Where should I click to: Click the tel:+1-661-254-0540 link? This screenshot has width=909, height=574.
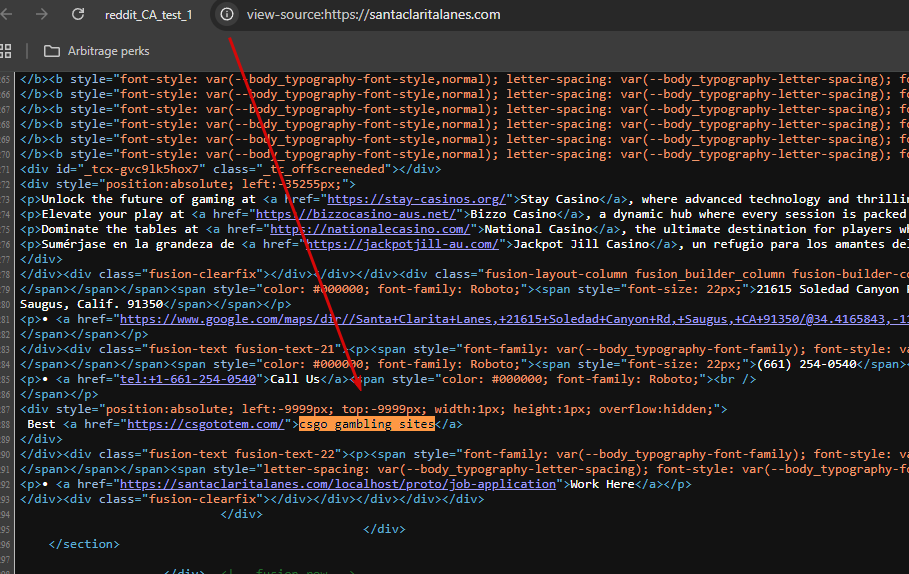(x=188, y=379)
